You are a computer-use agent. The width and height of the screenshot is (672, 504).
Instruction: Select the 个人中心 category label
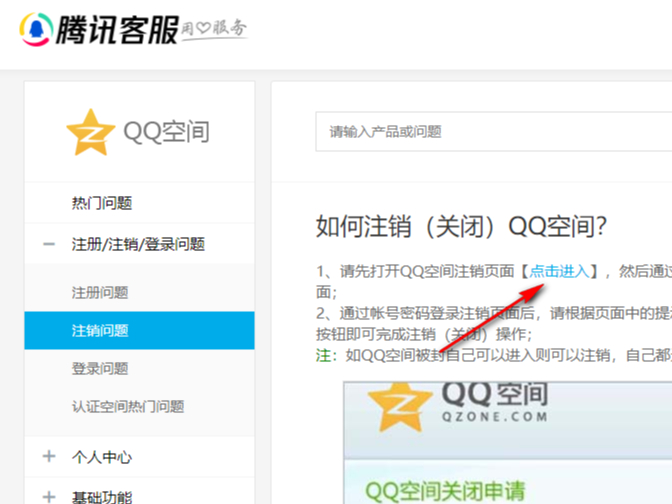[102, 457]
